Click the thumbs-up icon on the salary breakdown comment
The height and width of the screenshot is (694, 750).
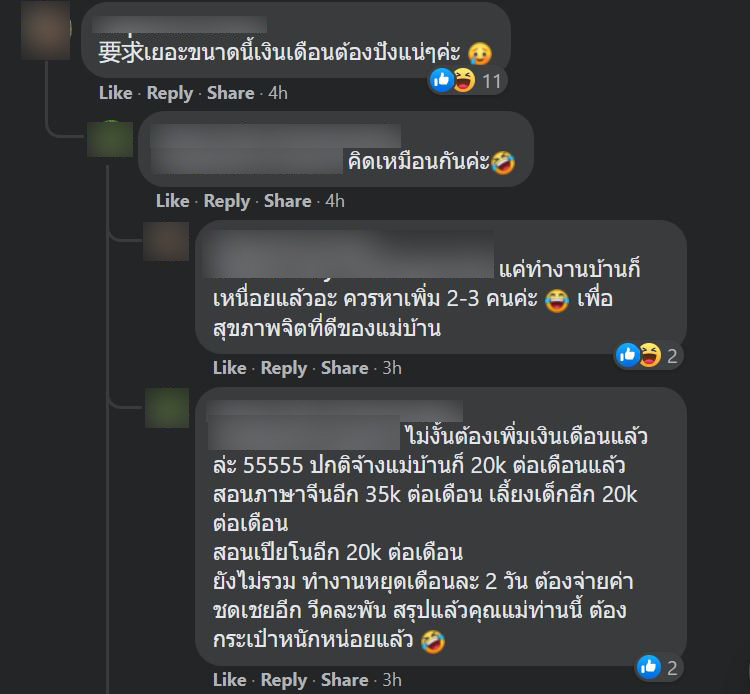pos(649,667)
